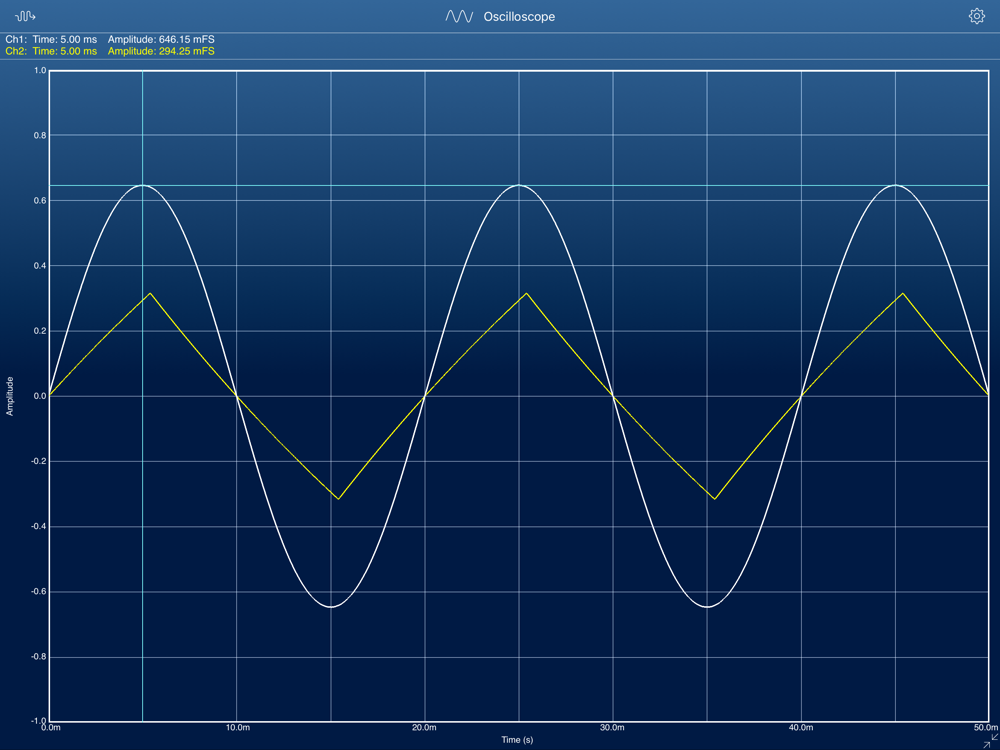Click the 0.8 amplitude axis label
The width and height of the screenshot is (1000, 750).
39,135
